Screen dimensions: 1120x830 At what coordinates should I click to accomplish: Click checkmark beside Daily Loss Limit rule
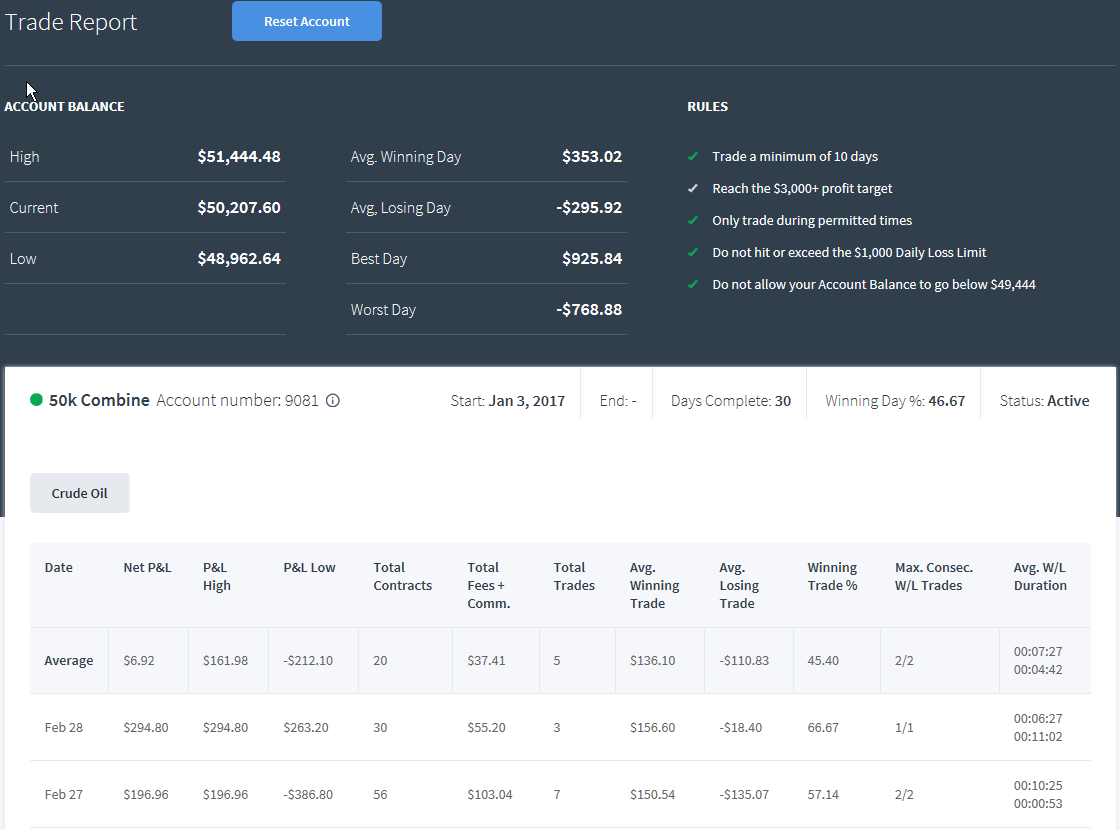[x=693, y=252]
